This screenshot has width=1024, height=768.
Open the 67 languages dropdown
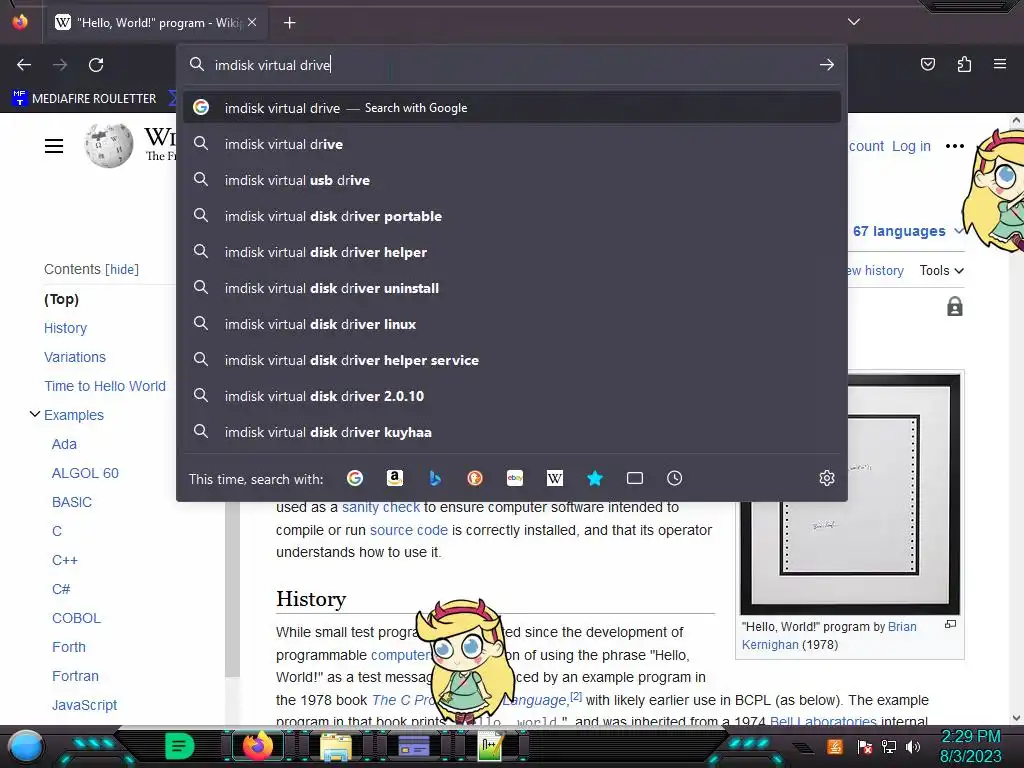907,231
